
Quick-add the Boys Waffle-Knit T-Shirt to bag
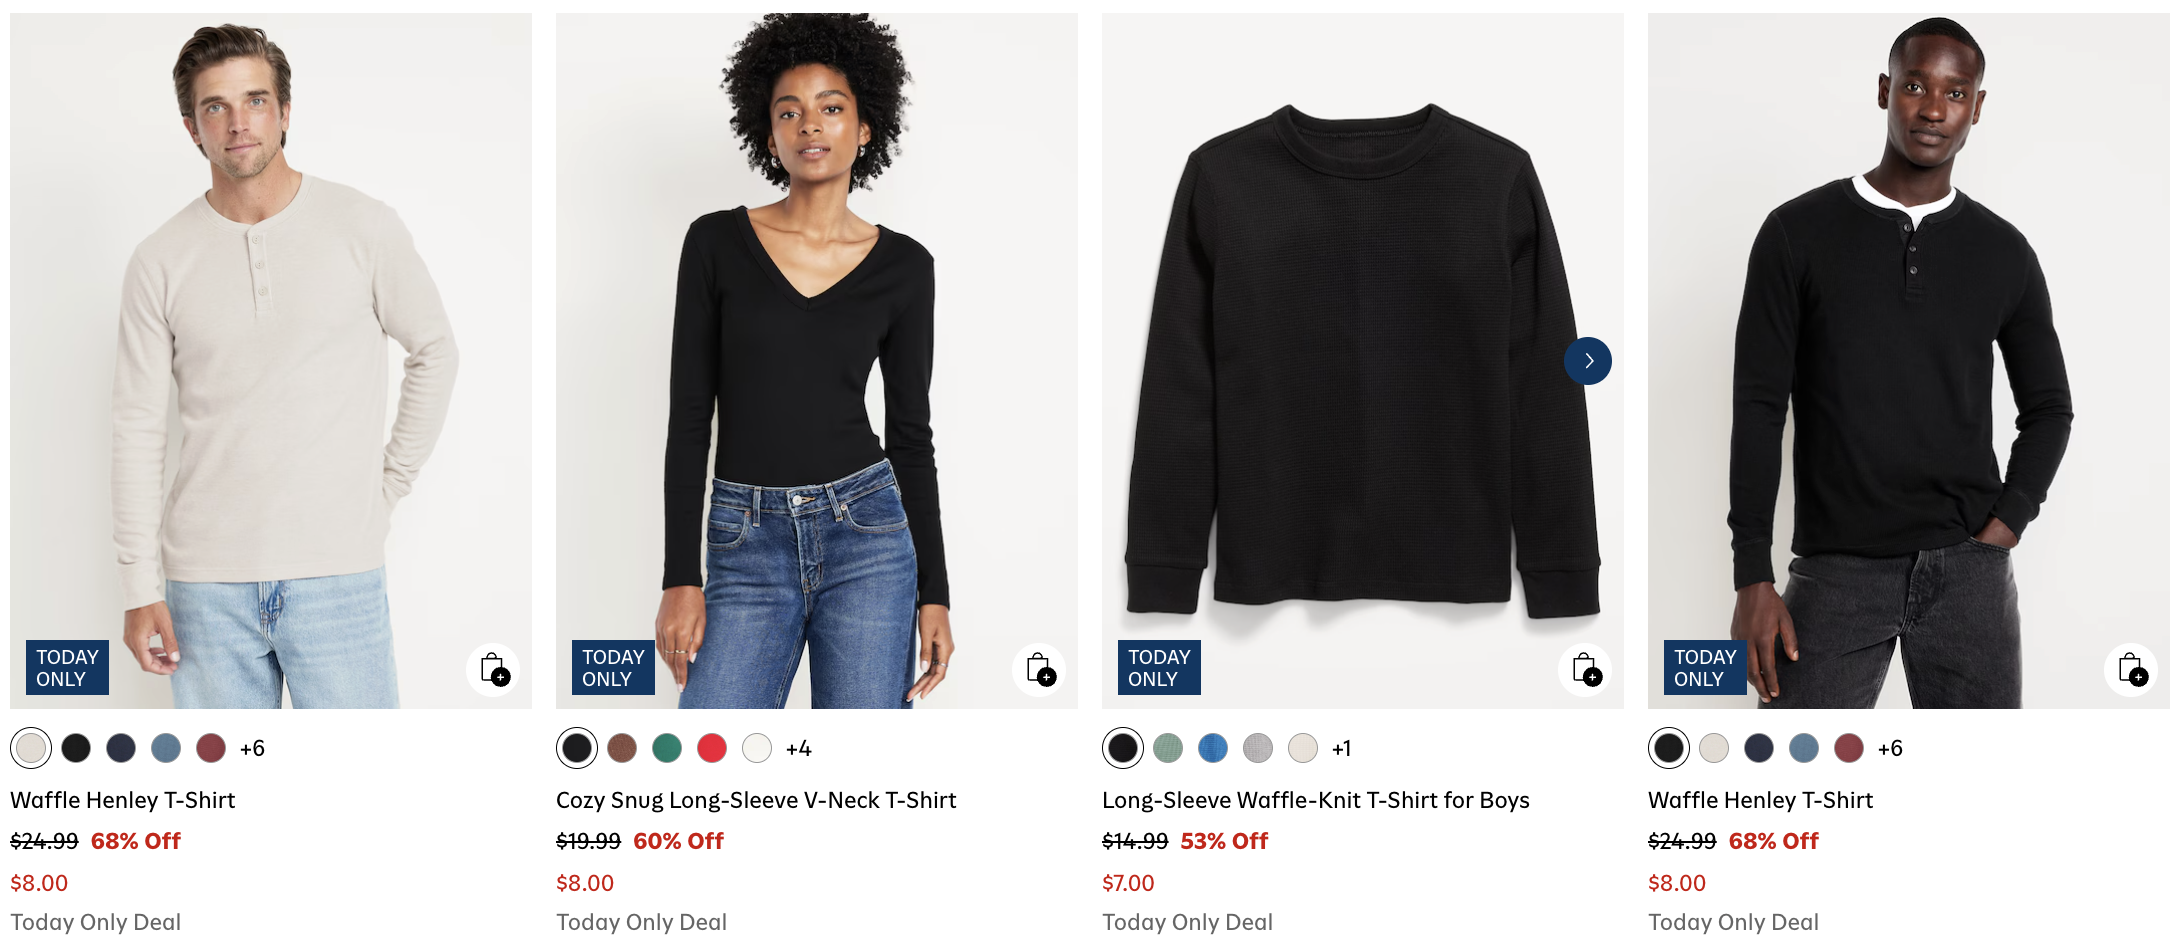(1585, 669)
